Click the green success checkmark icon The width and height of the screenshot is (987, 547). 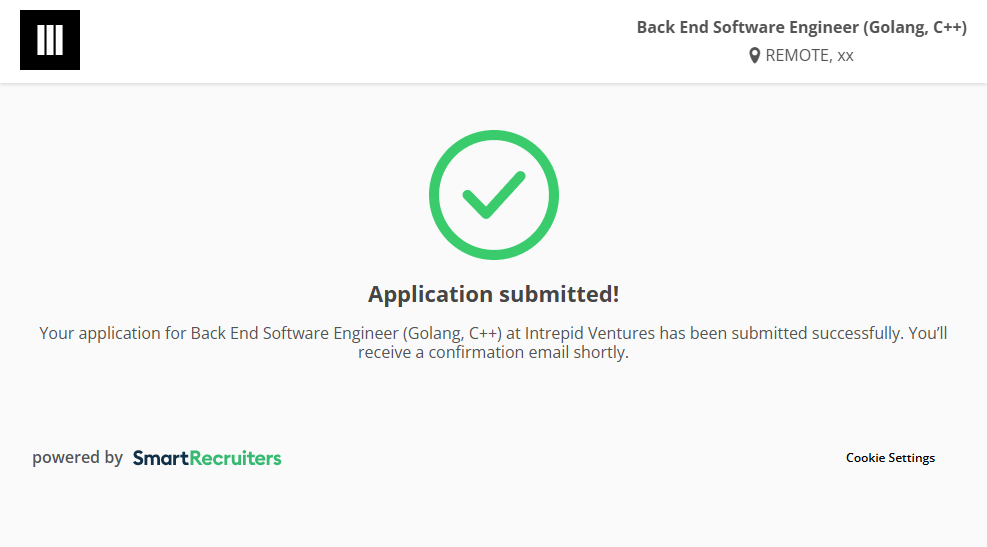(x=493, y=195)
